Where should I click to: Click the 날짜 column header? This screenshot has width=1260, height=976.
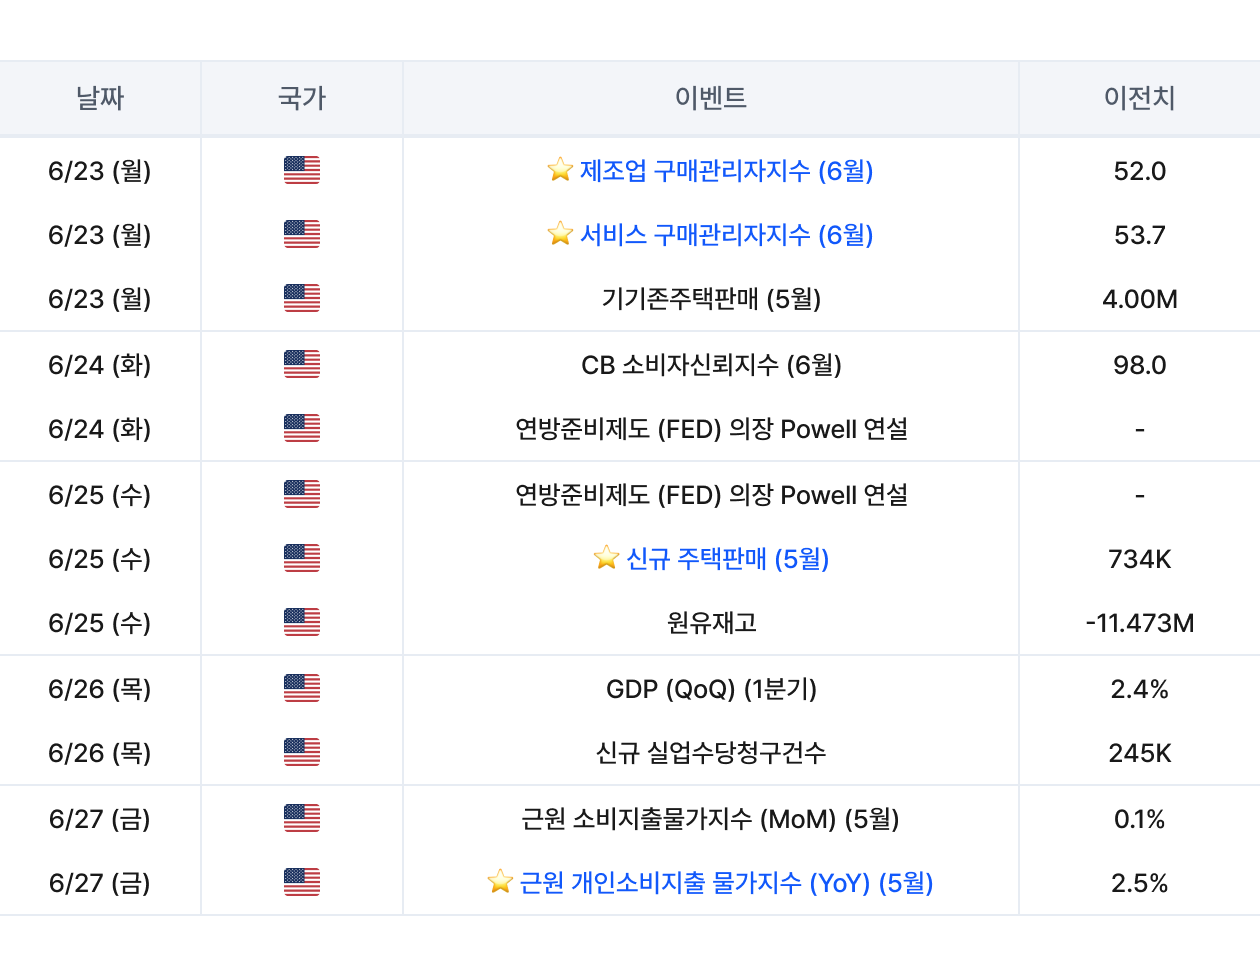(x=100, y=98)
